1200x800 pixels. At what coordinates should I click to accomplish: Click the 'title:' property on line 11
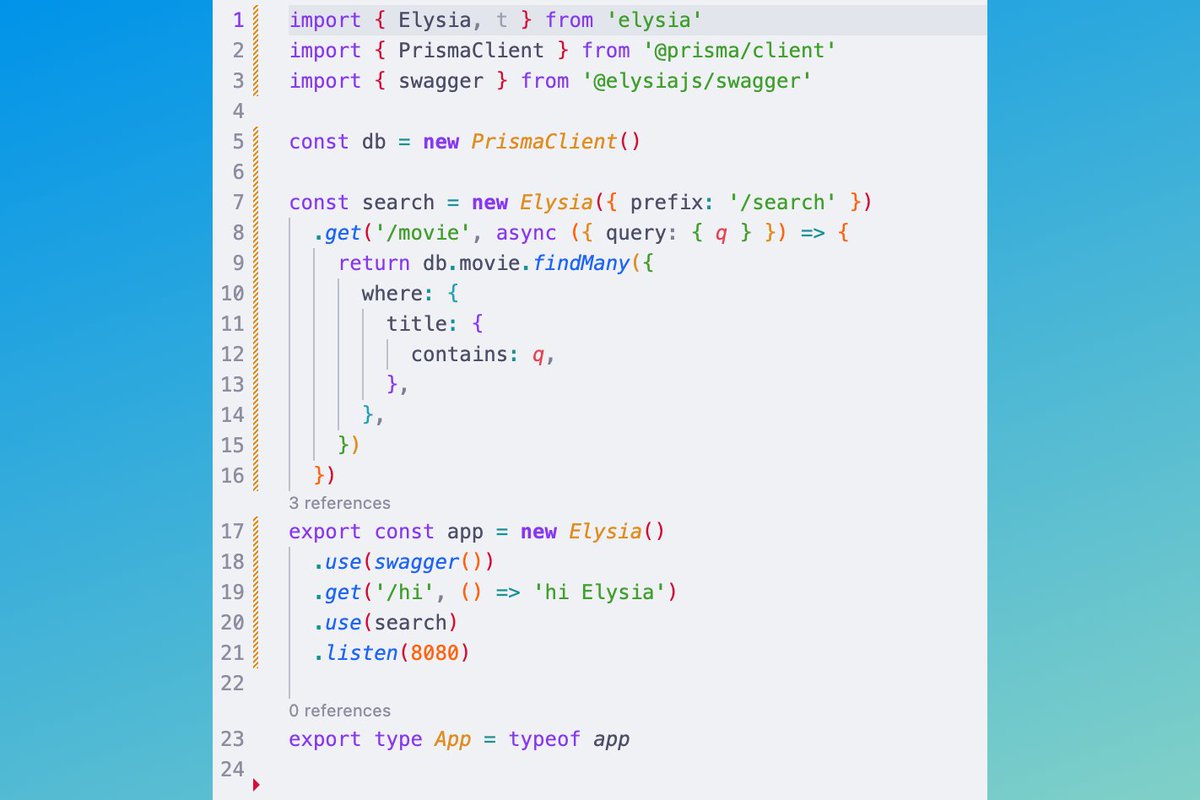[423, 324]
